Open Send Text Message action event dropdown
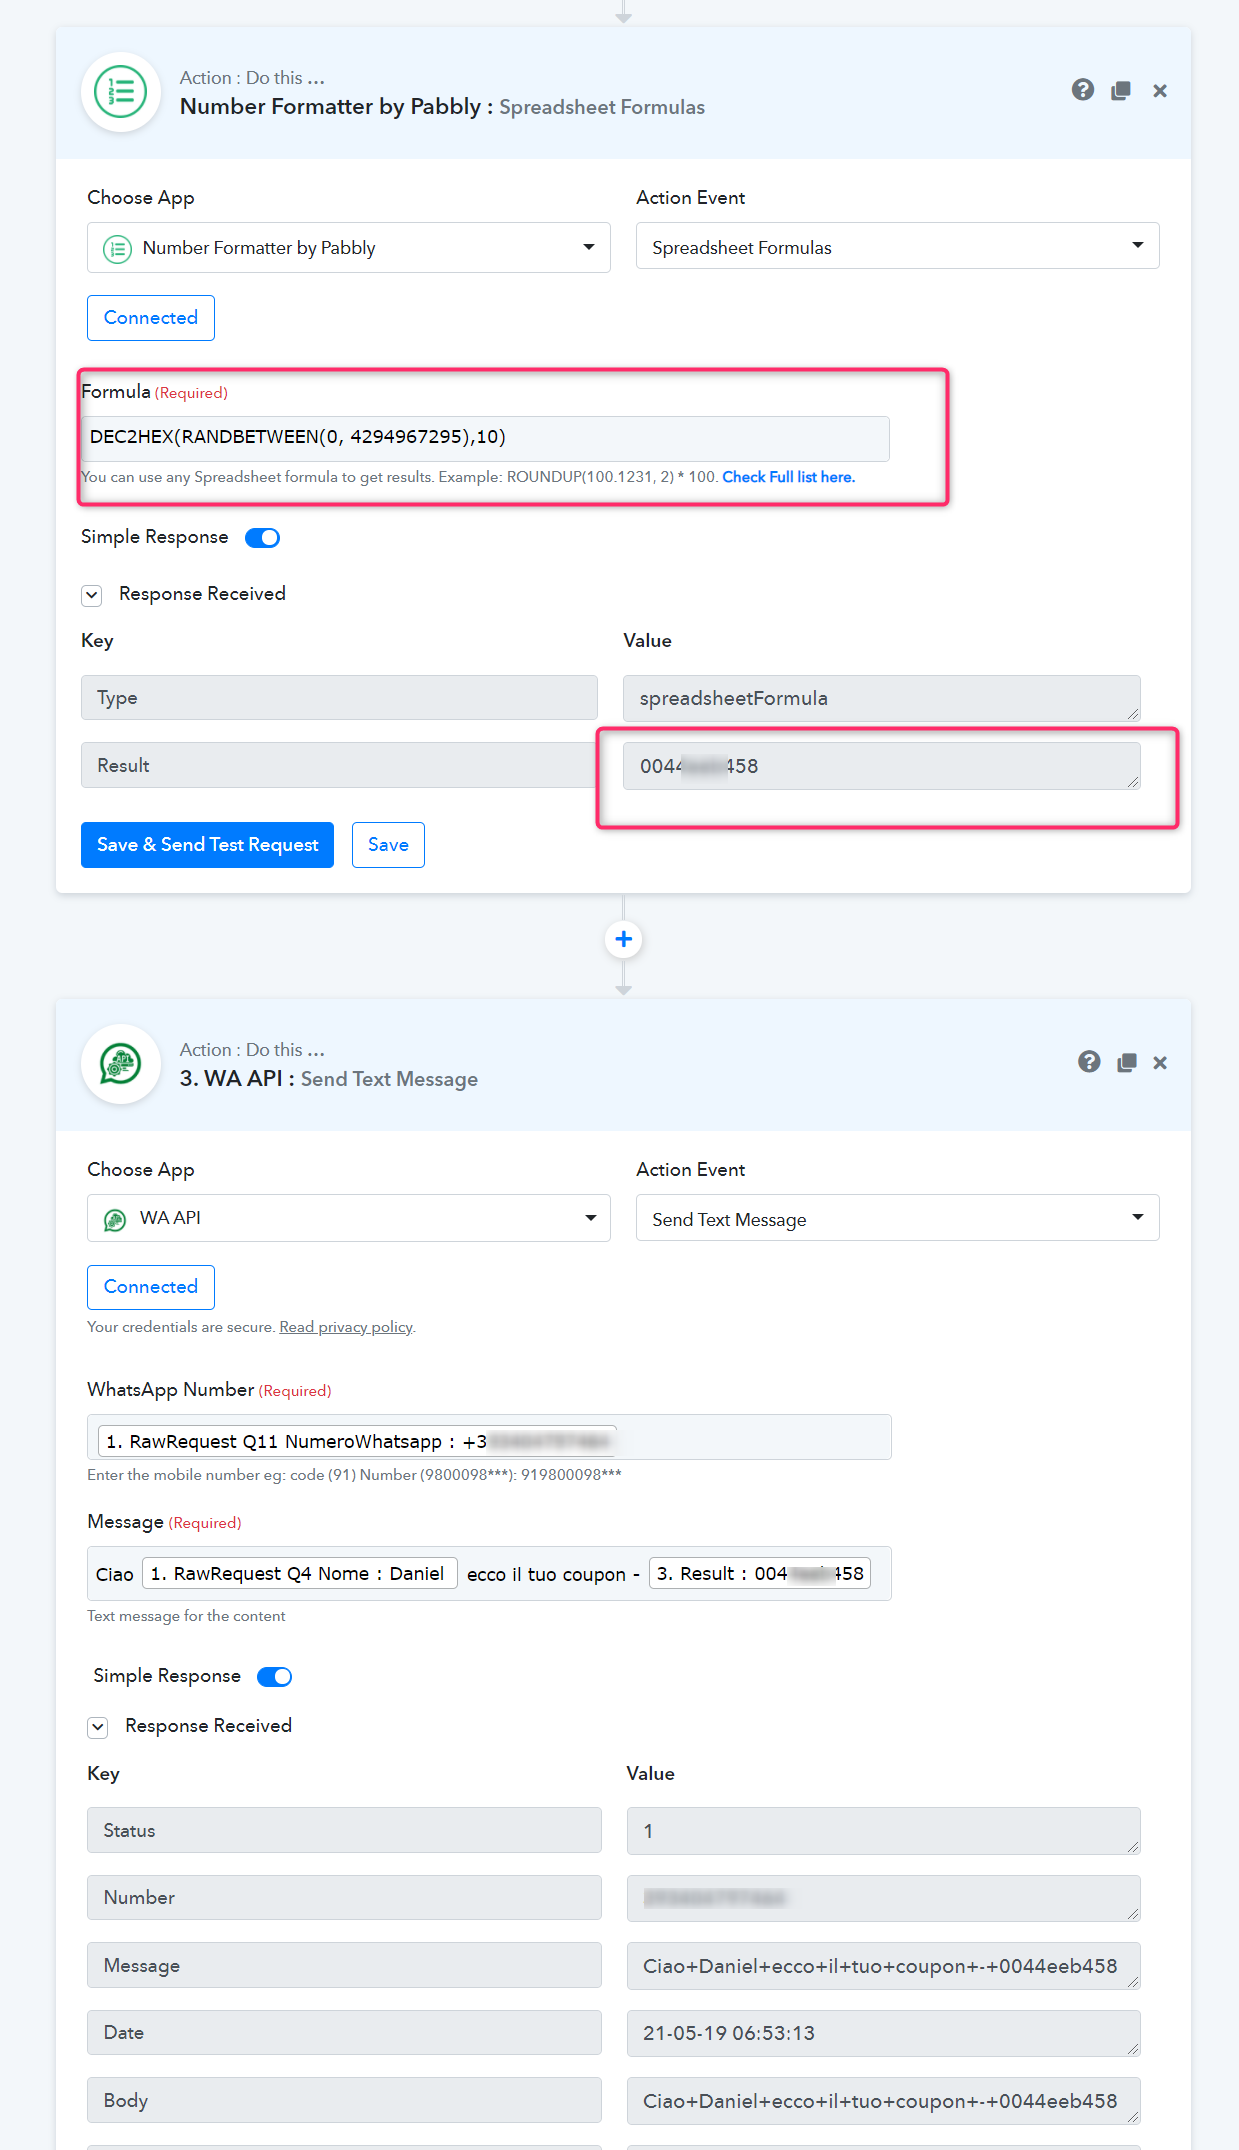Image resolution: width=1239 pixels, height=2150 pixels. pyautogui.click(x=898, y=1218)
